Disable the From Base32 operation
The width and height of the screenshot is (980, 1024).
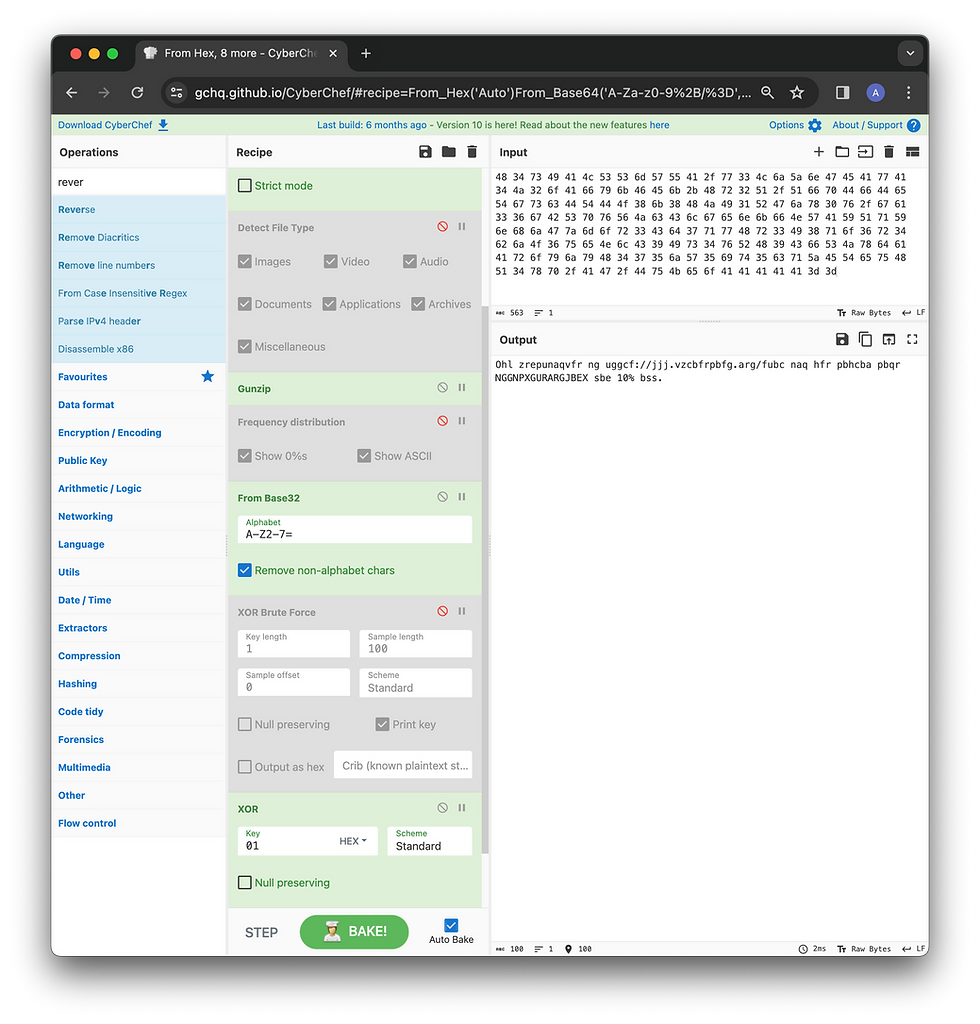(443, 497)
